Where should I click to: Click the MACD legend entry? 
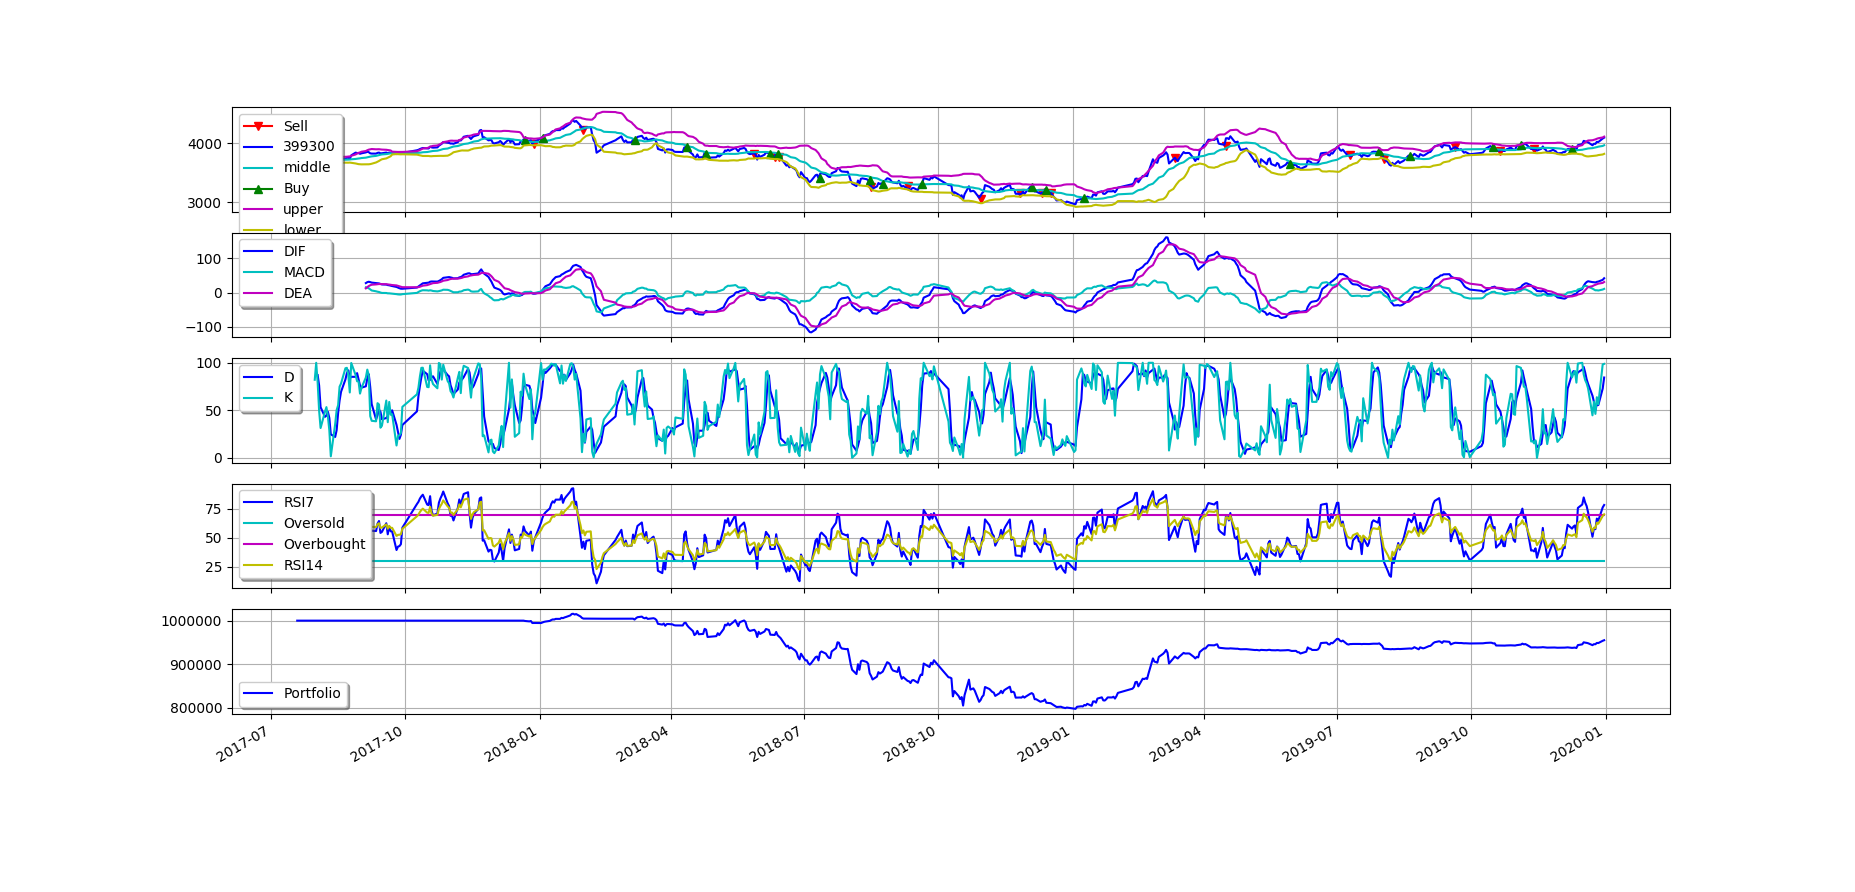click(284, 273)
